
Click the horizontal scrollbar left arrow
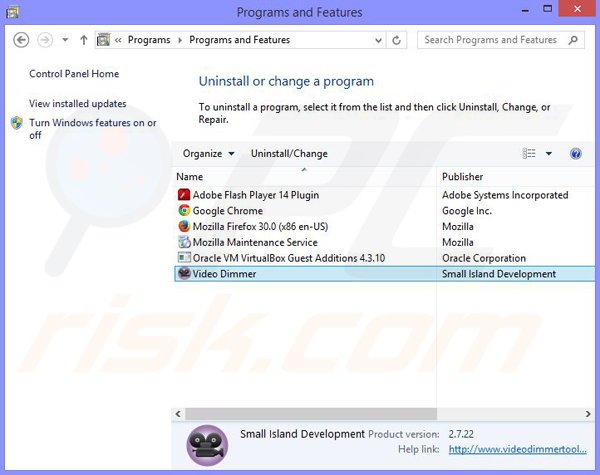(x=178, y=414)
